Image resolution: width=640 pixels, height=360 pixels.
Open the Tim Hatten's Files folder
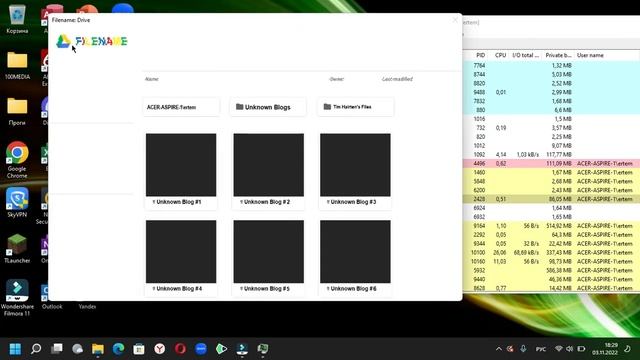pyautogui.click(x=356, y=107)
